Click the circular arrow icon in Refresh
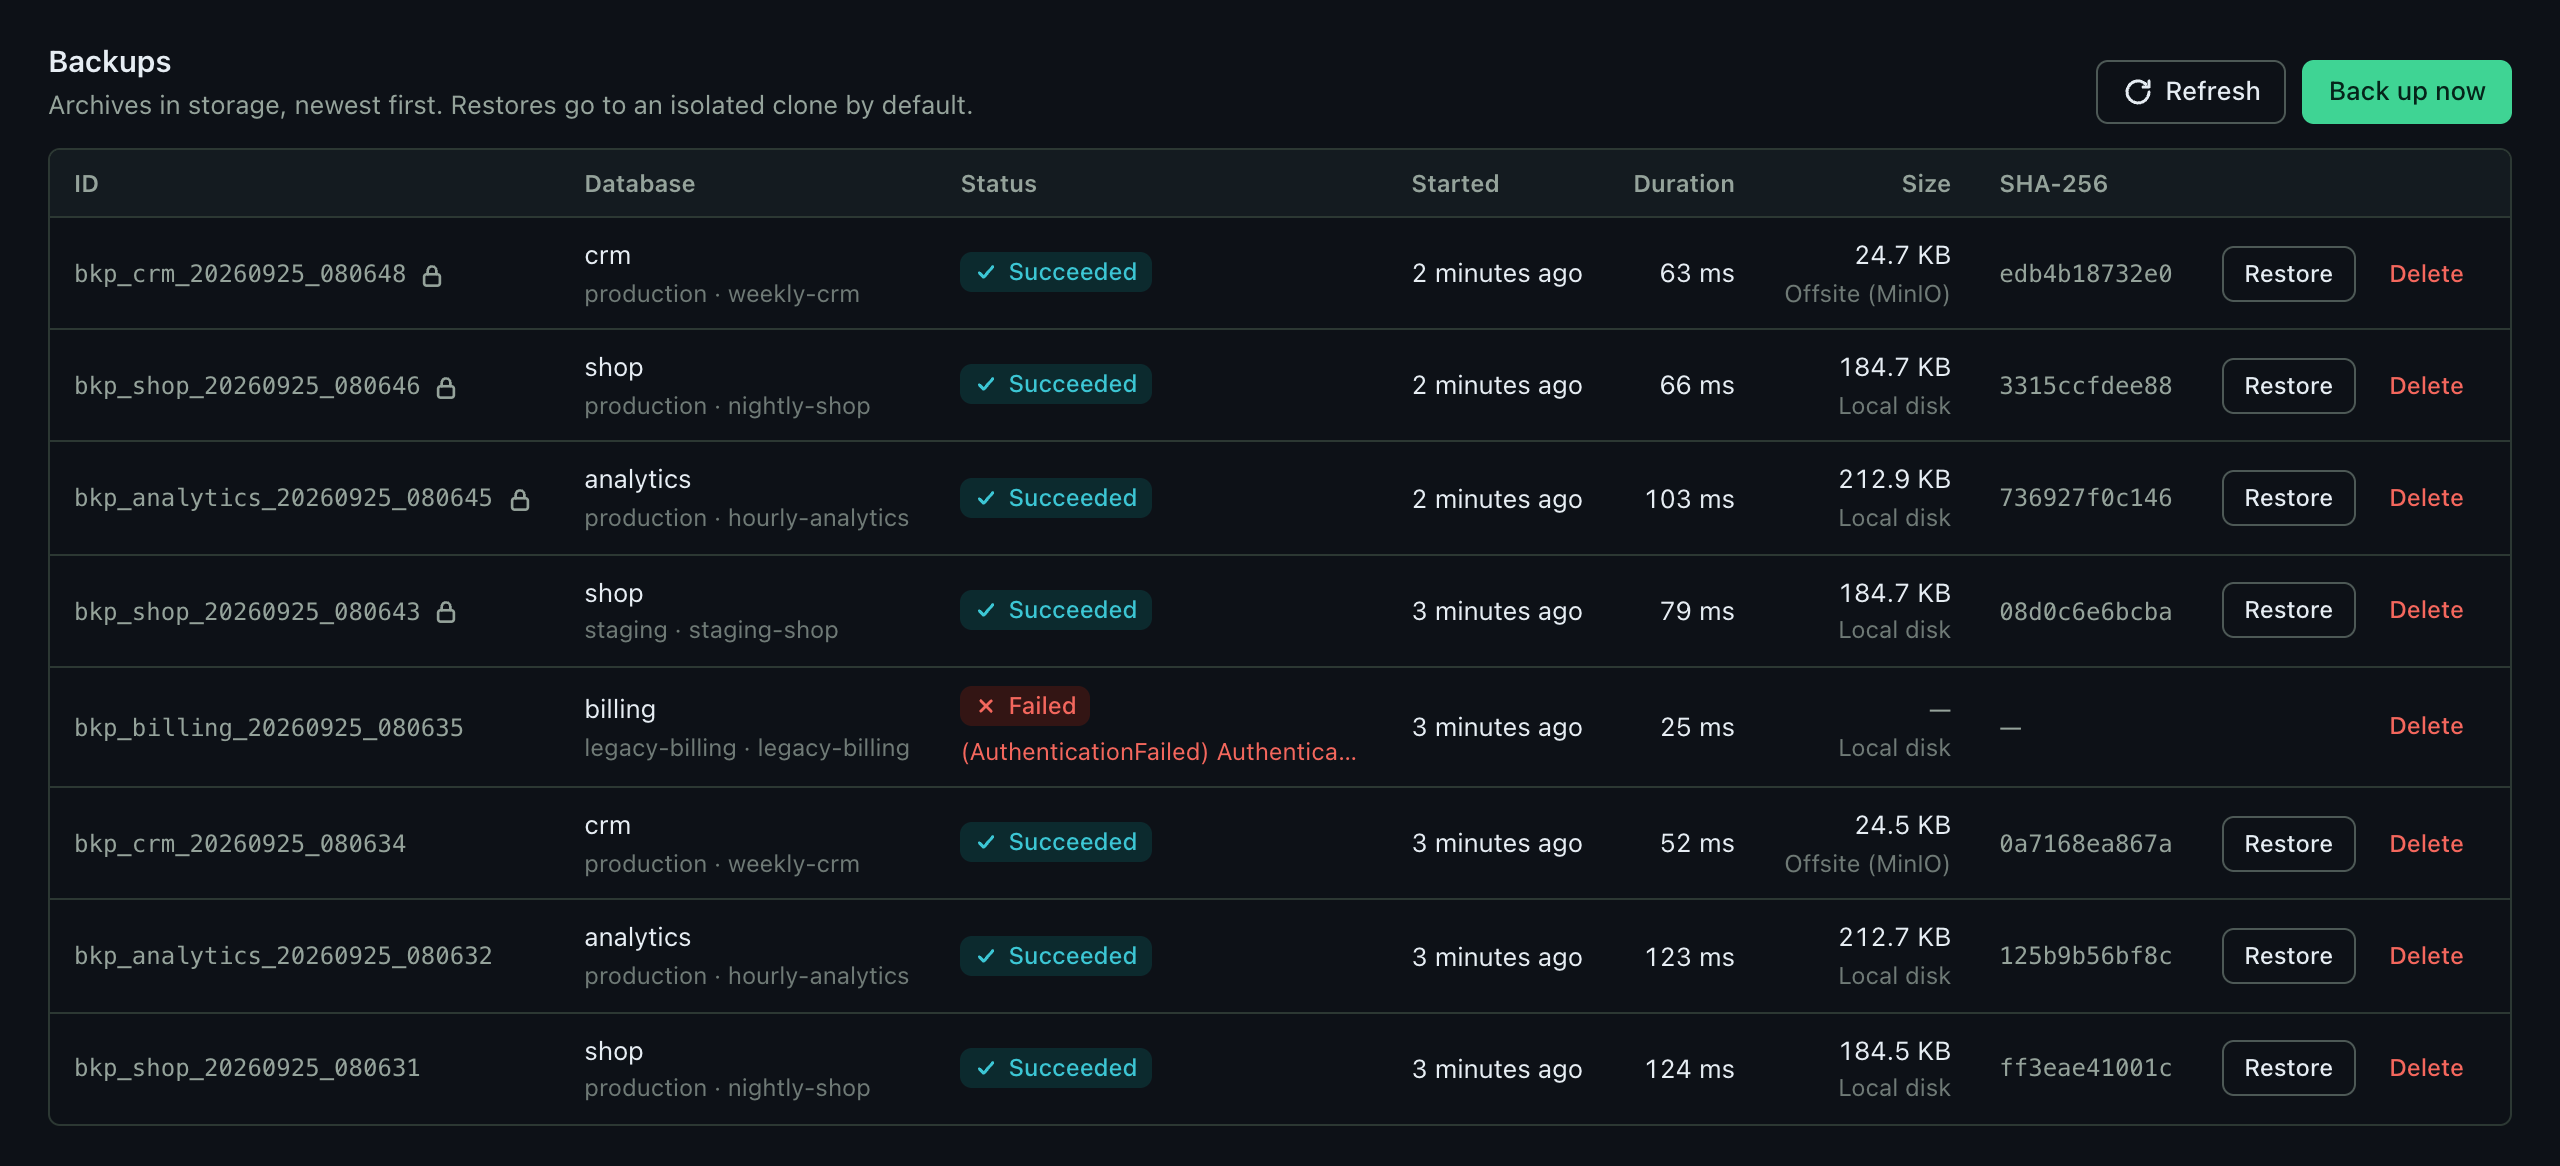Screen dimensions: 2560x1166 click(2138, 92)
